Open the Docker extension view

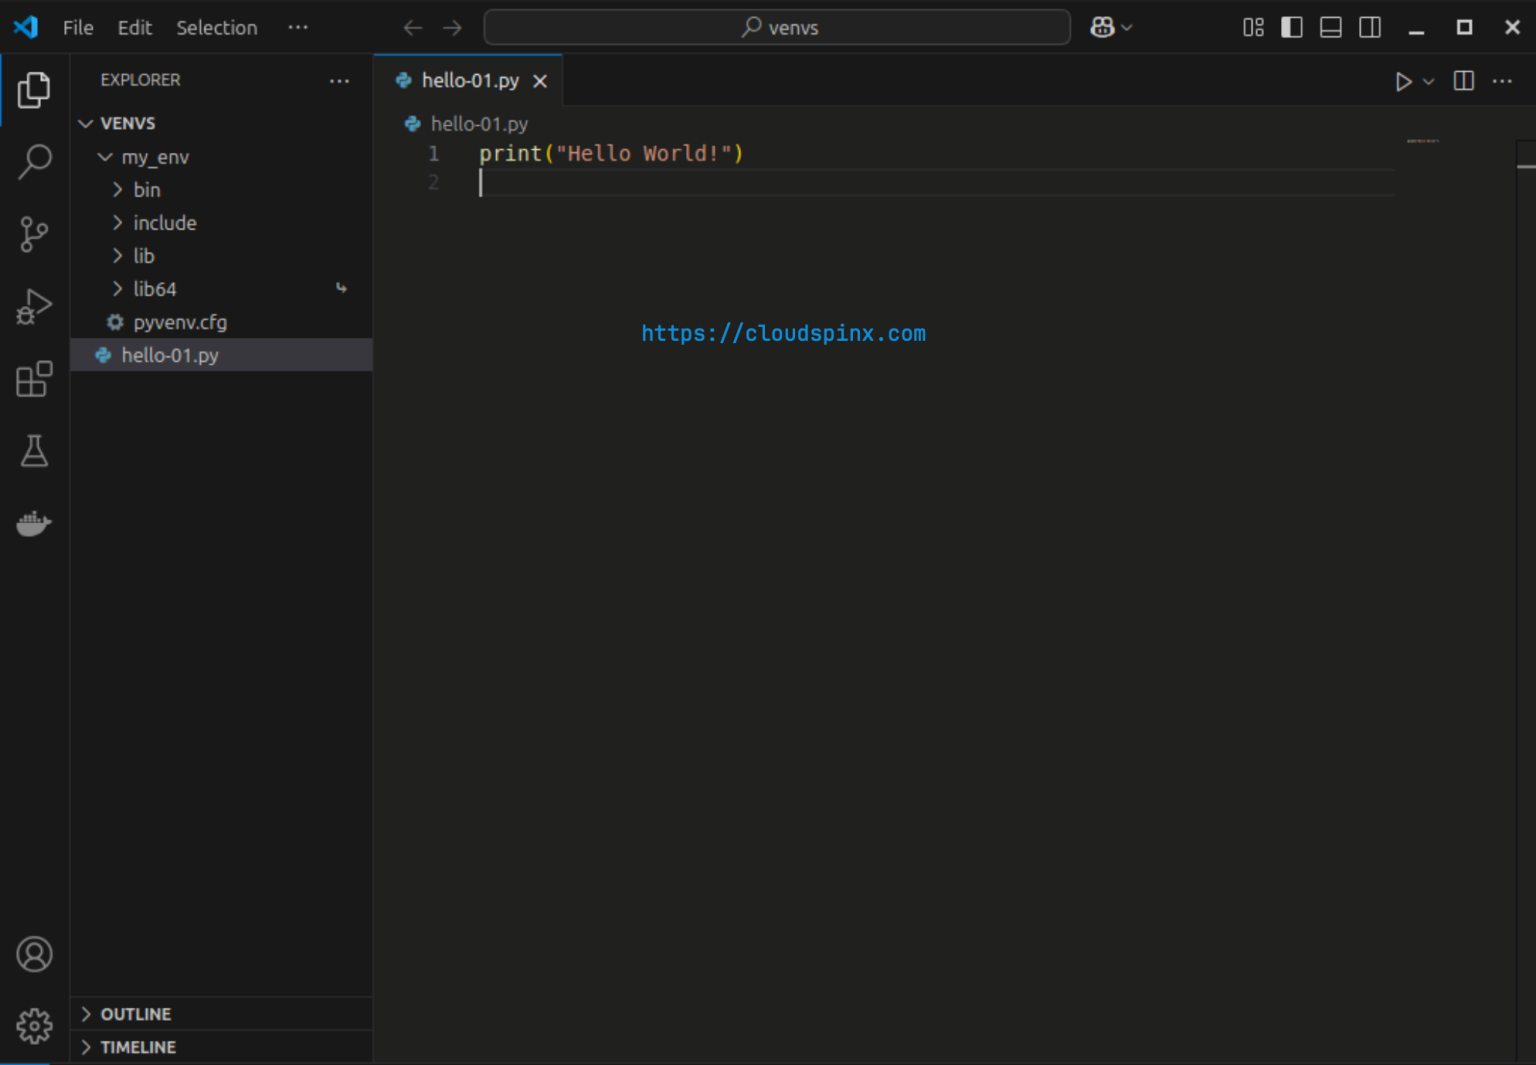point(35,523)
